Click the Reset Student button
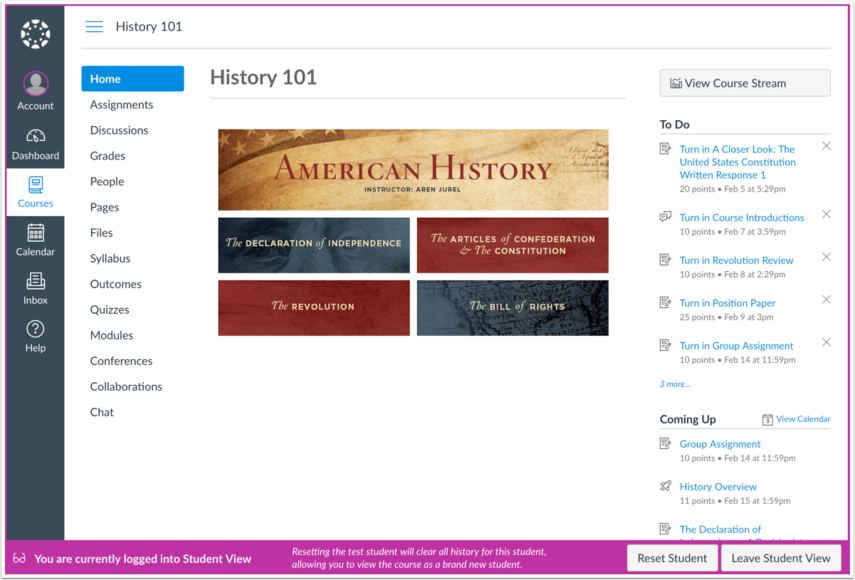 pos(672,558)
